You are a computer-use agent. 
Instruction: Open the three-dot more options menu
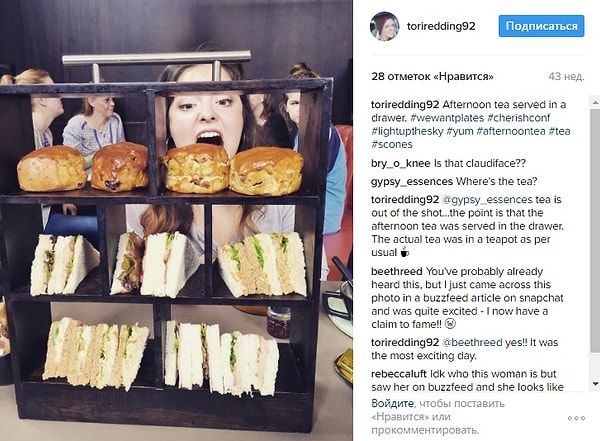point(577,418)
